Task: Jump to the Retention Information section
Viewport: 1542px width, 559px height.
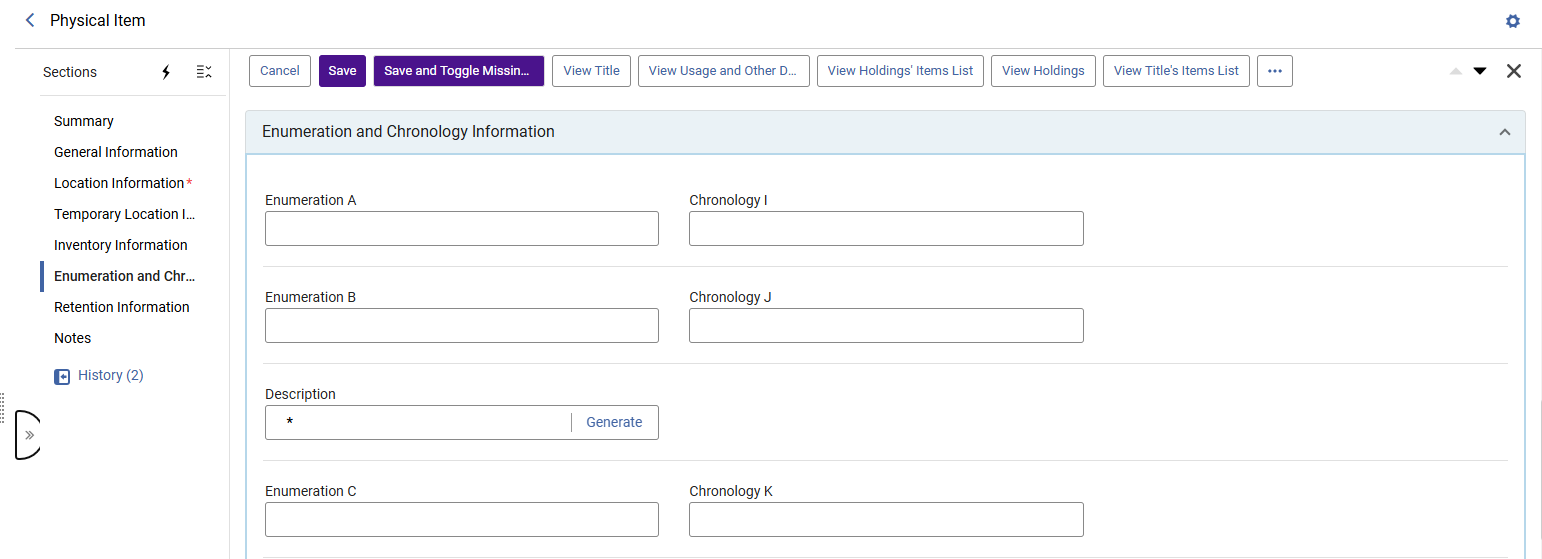Action: (x=122, y=307)
